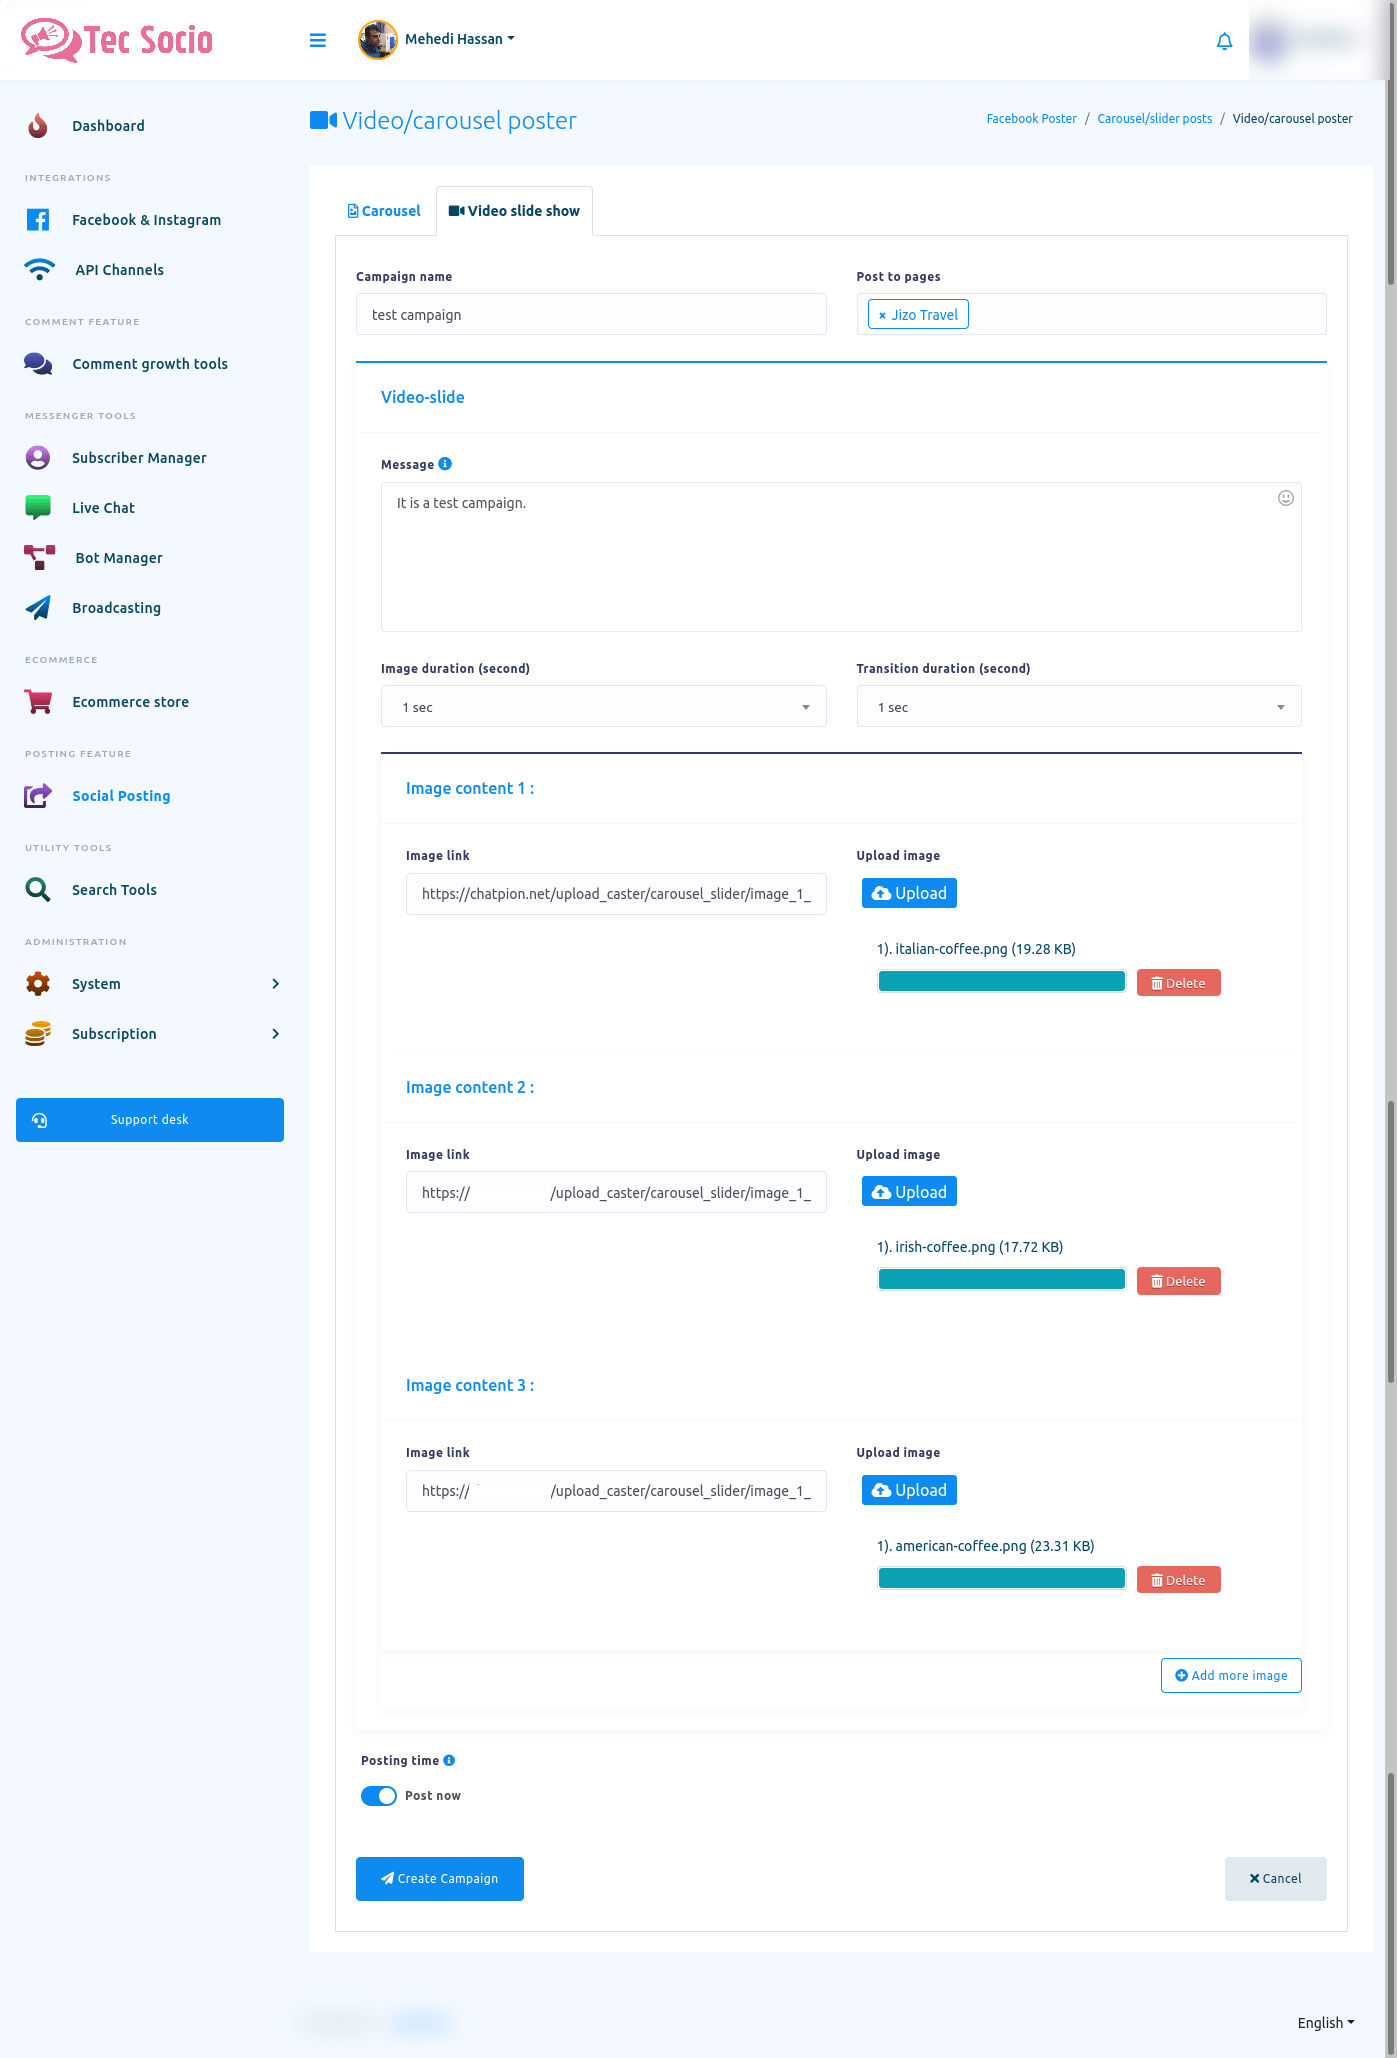Click the Create Campaign button
This screenshot has height=2058, width=1397.
[x=439, y=1879]
